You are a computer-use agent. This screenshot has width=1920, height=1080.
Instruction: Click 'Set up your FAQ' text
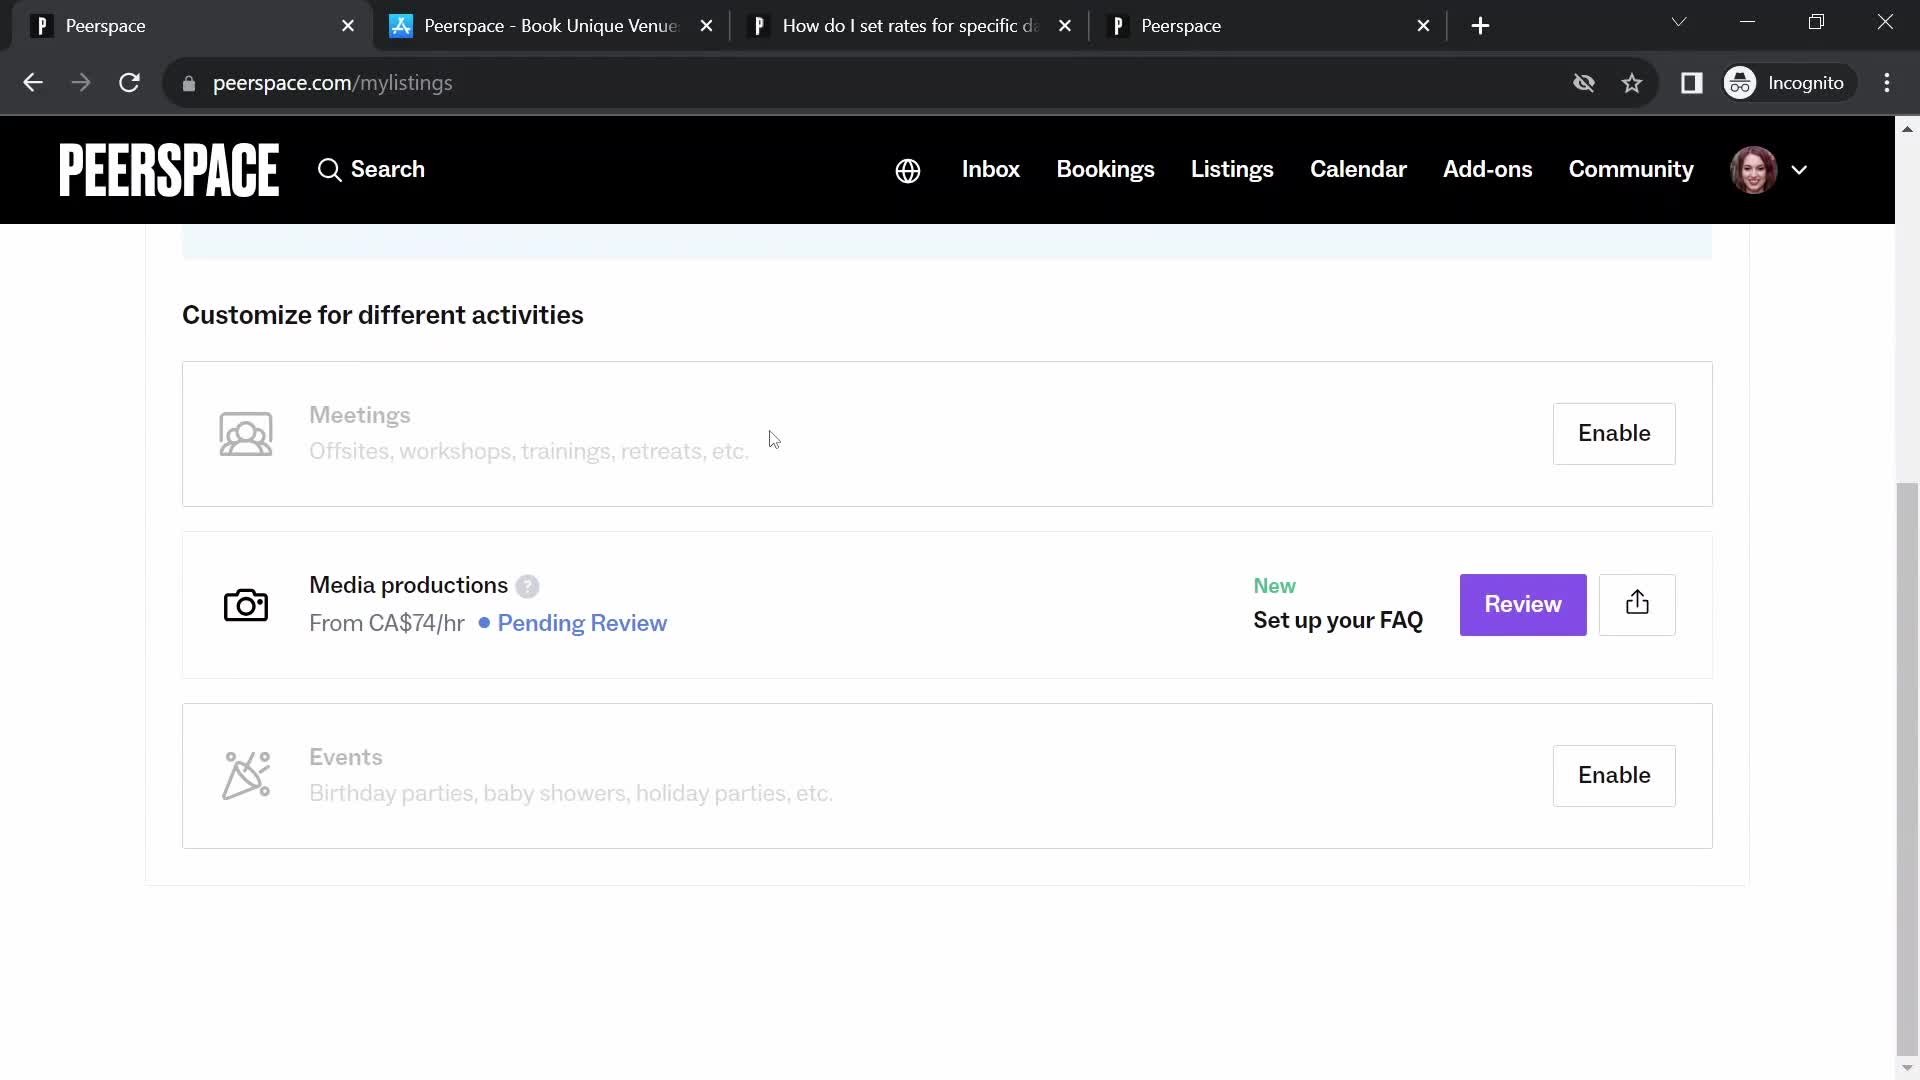[1338, 620]
